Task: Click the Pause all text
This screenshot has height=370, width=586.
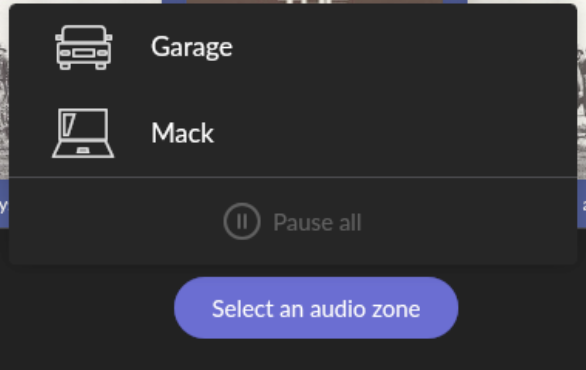Action: point(317,222)
